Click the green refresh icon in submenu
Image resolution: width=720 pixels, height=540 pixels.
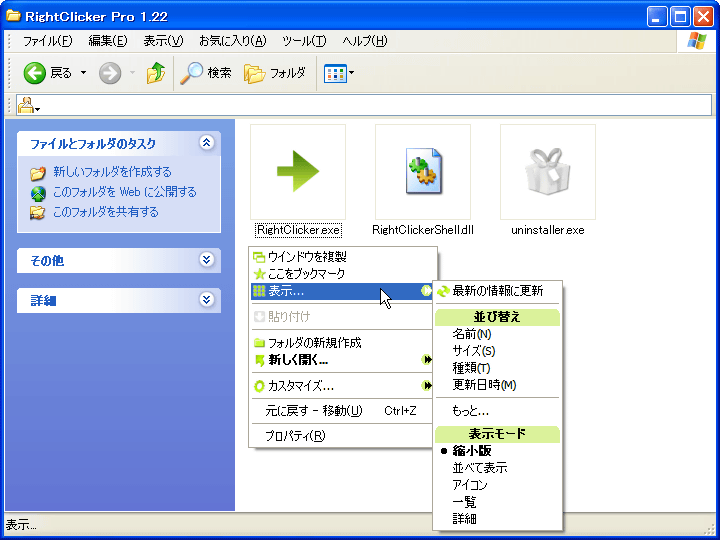(443, 291)
